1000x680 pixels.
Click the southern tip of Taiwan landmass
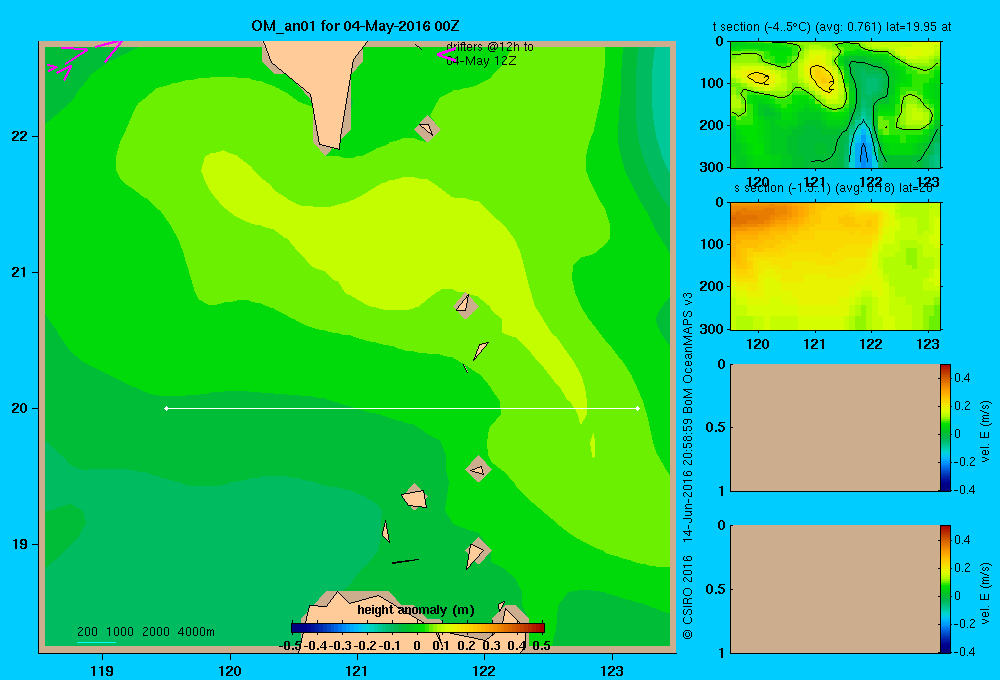point(329,144)
